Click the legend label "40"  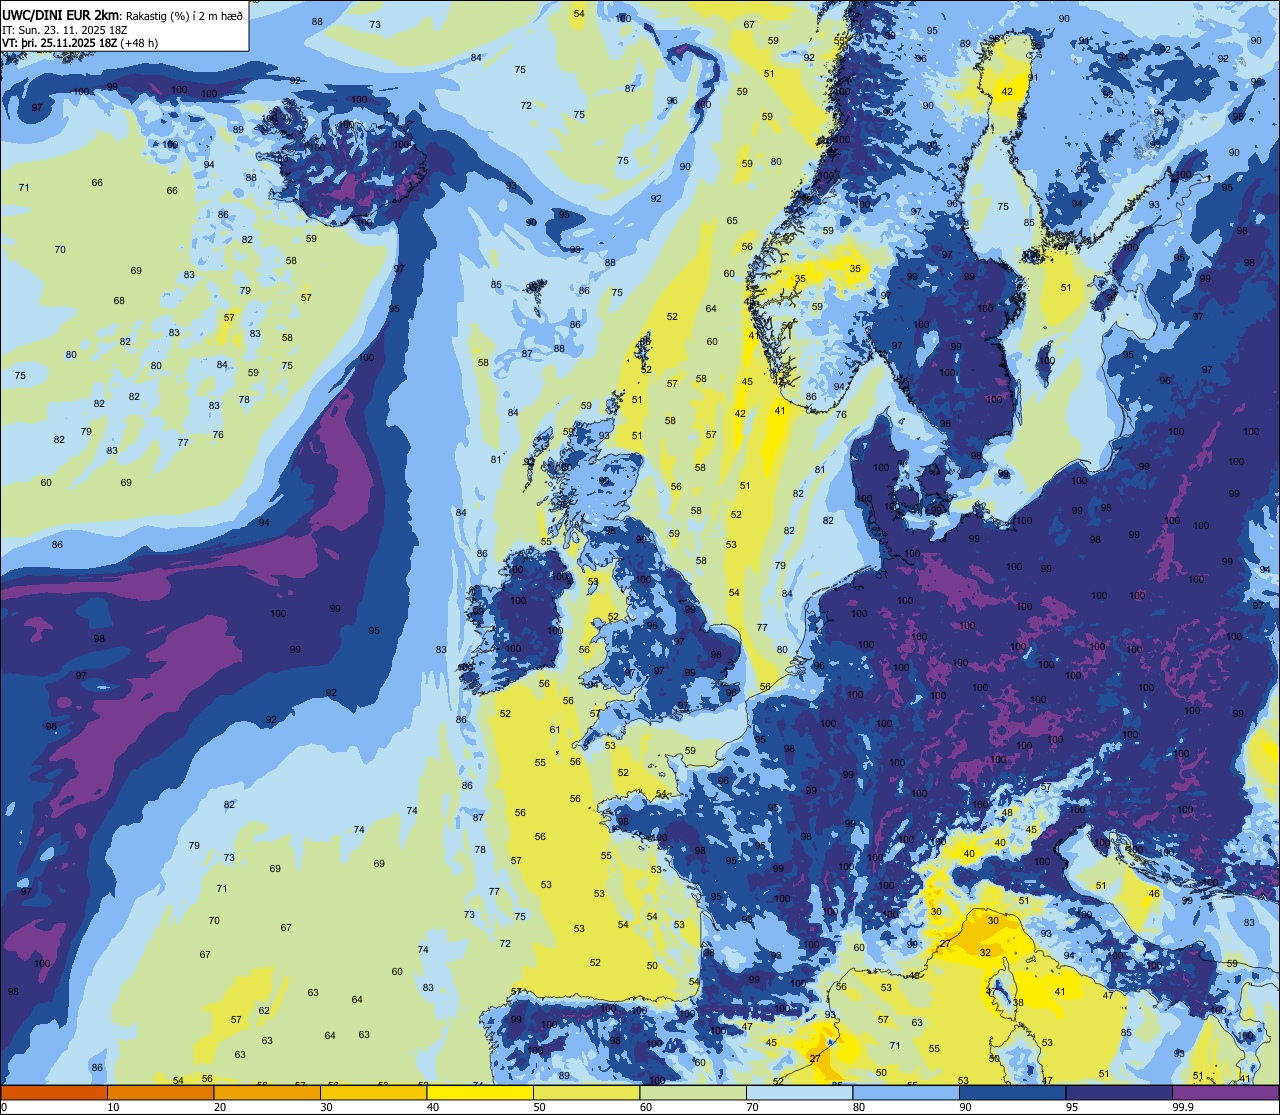click(x=433, y=1106)
